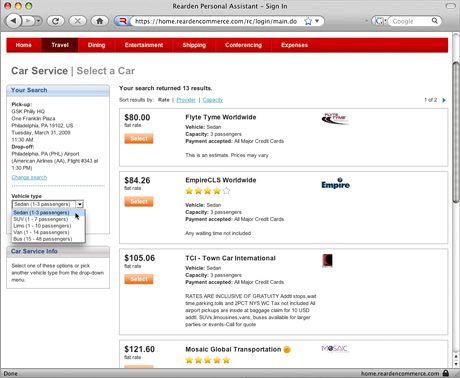Go forward with the browser forward arrow
460x378 pixels.
tap(28, 21)
